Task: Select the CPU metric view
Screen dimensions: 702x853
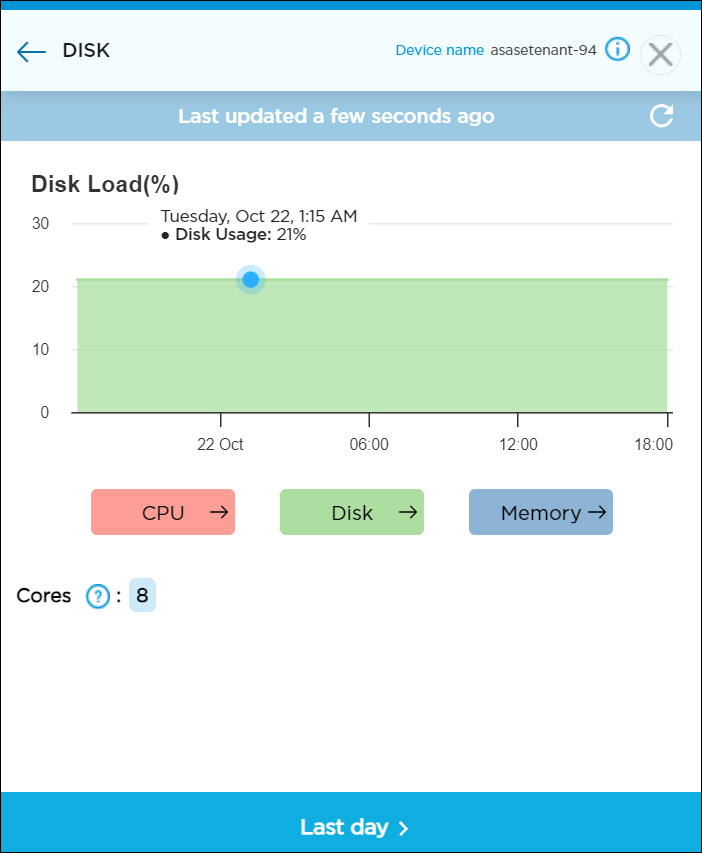Action: [163, 511]
